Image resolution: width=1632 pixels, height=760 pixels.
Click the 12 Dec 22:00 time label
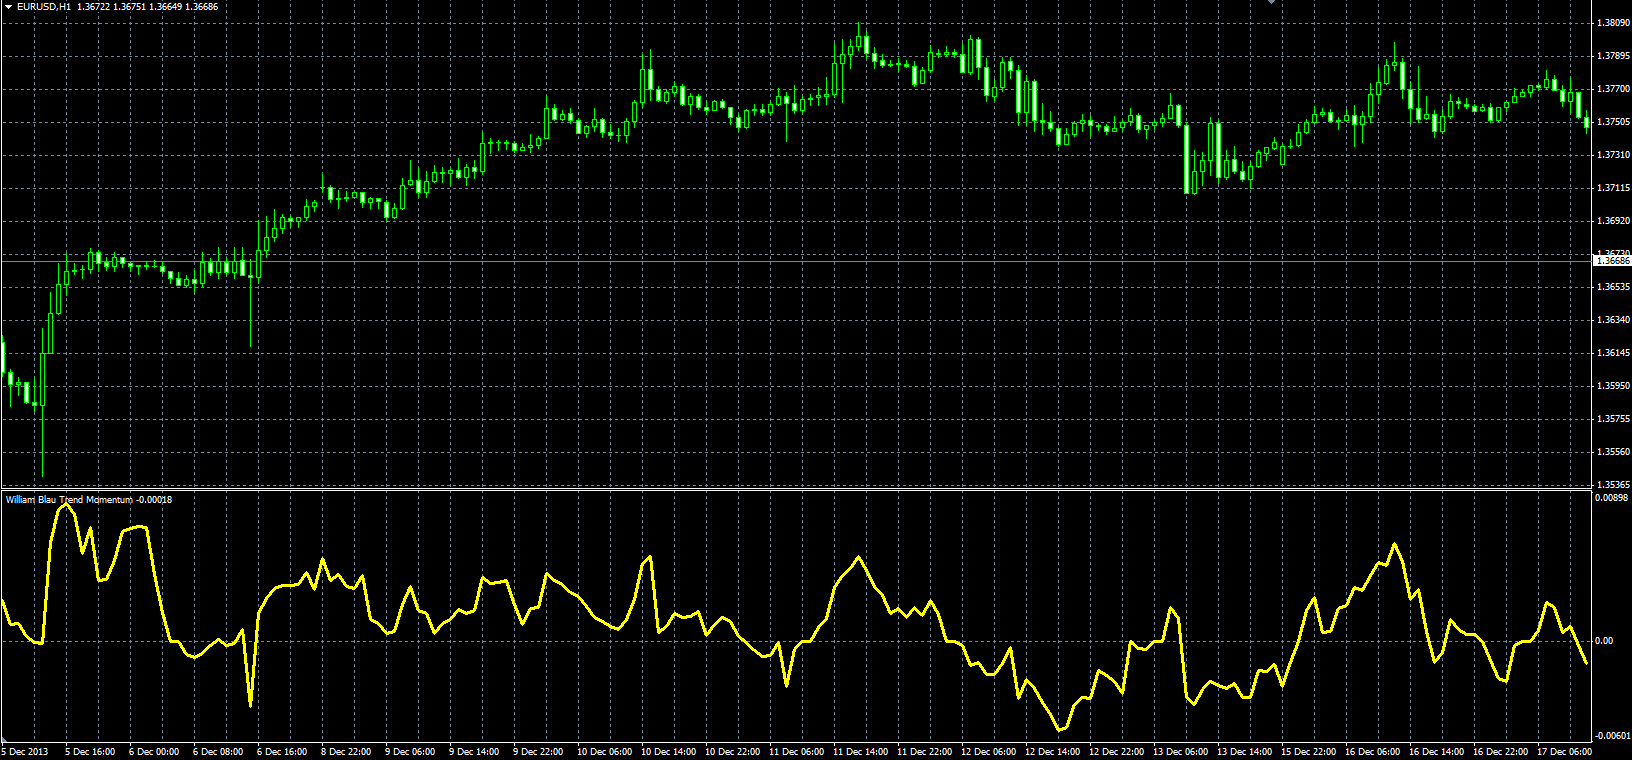(1117, 752)
